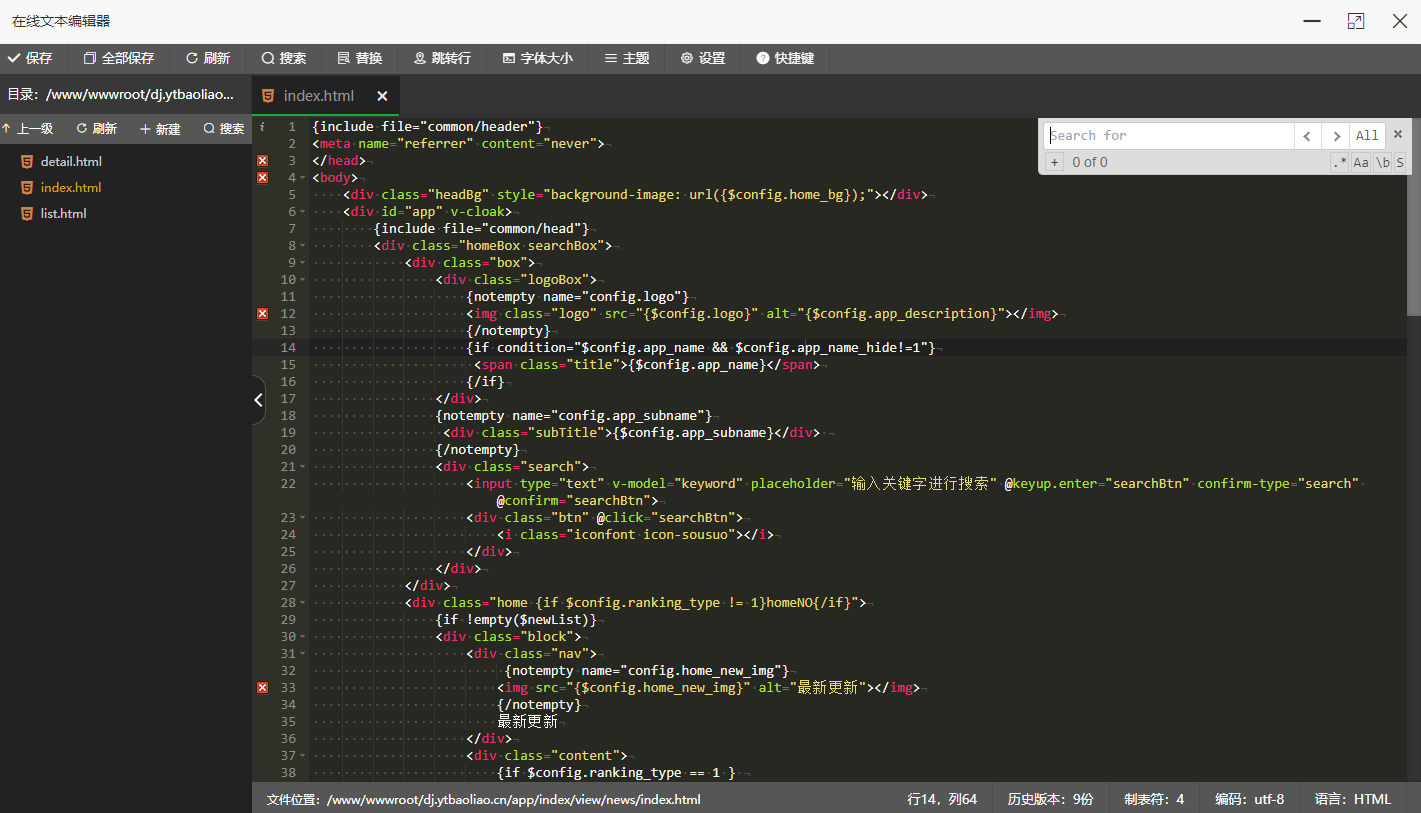This screenshot has width=1421, height=813.
Task: Show the 快捷键 shortcuts list
Action: tap(785, 58)
